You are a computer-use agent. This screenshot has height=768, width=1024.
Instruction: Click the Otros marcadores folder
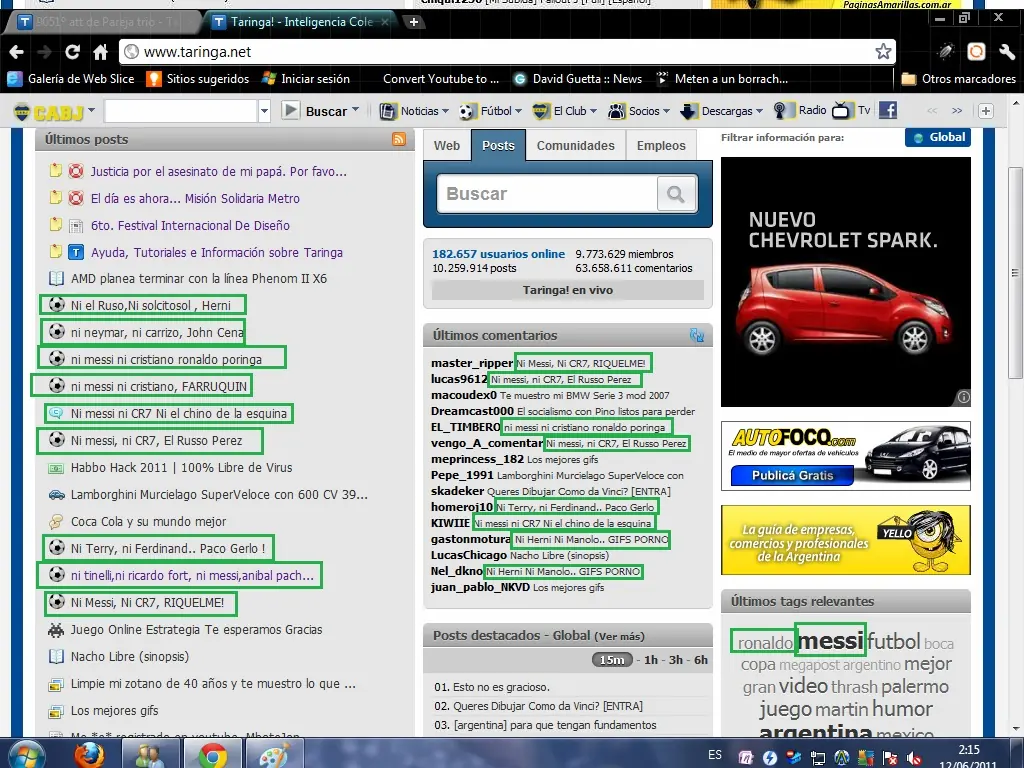pyautogui.click(x=958, y=79)
